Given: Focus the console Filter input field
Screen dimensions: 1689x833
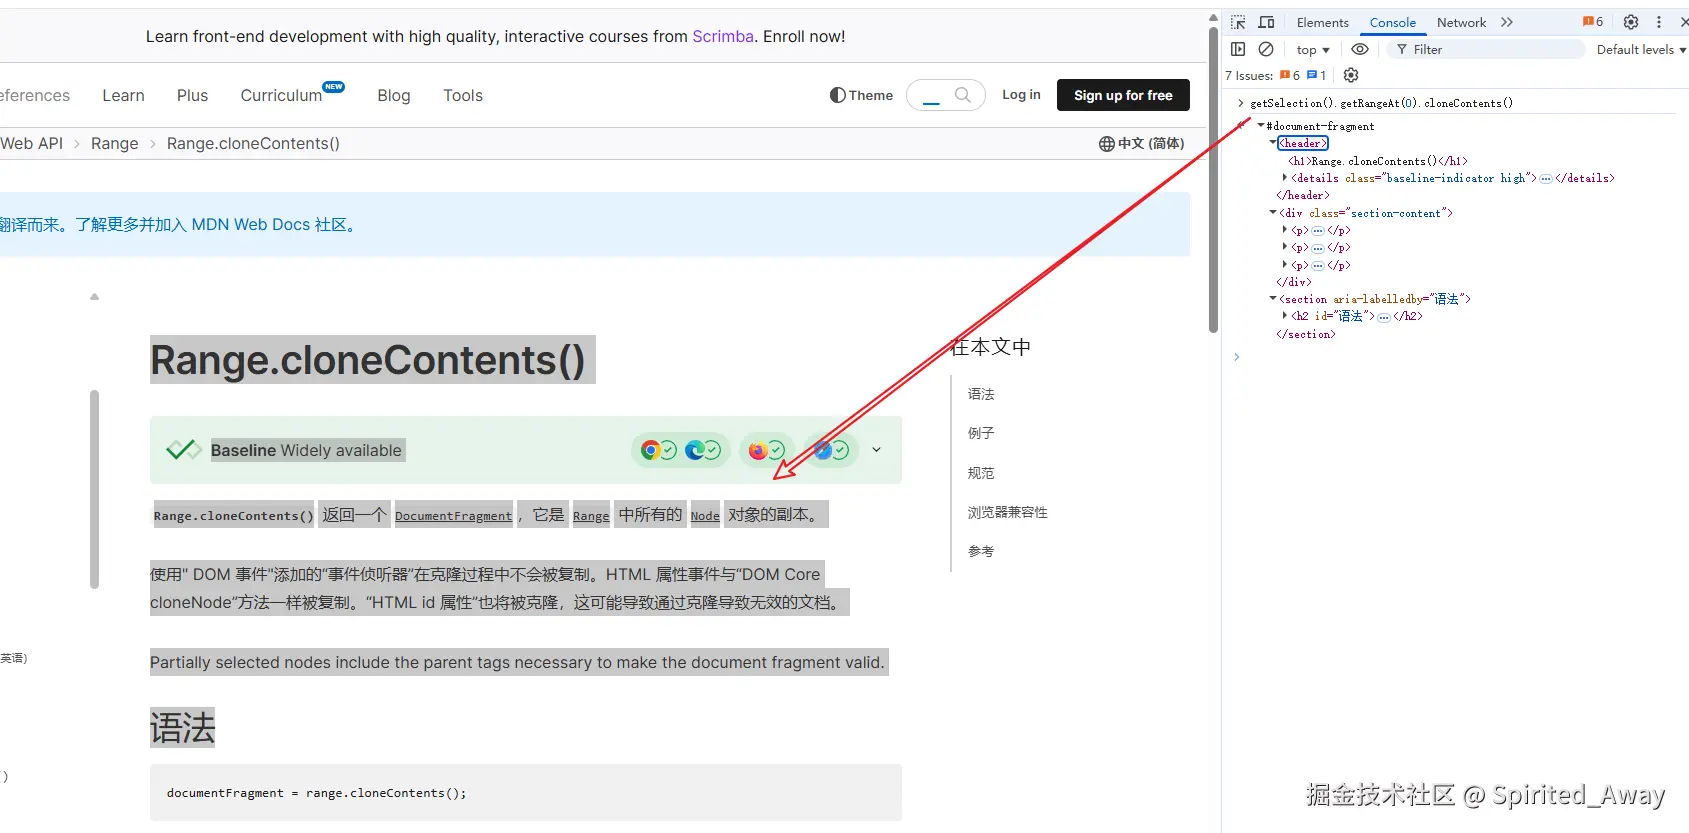Looking at the screenshot, I should click(x=1485, y=49).
